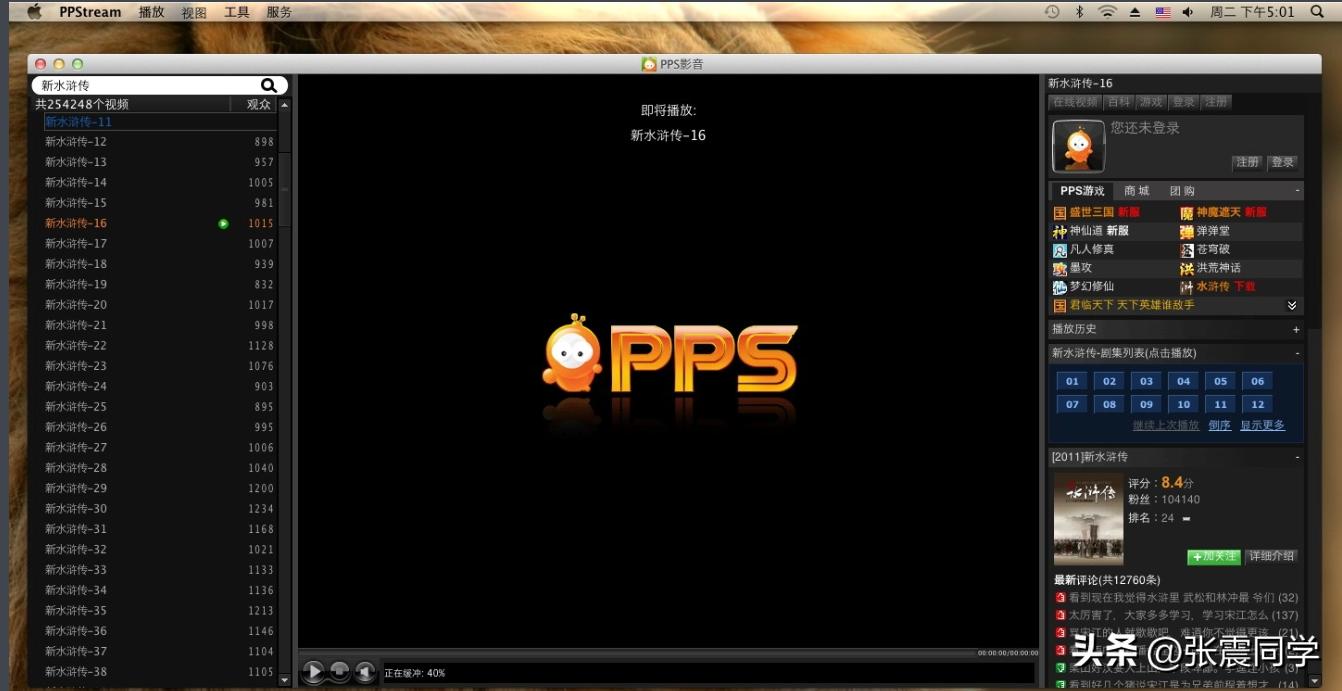Click the green 加关注 button
1342x691 pixels.
(x=1213, y=556)
